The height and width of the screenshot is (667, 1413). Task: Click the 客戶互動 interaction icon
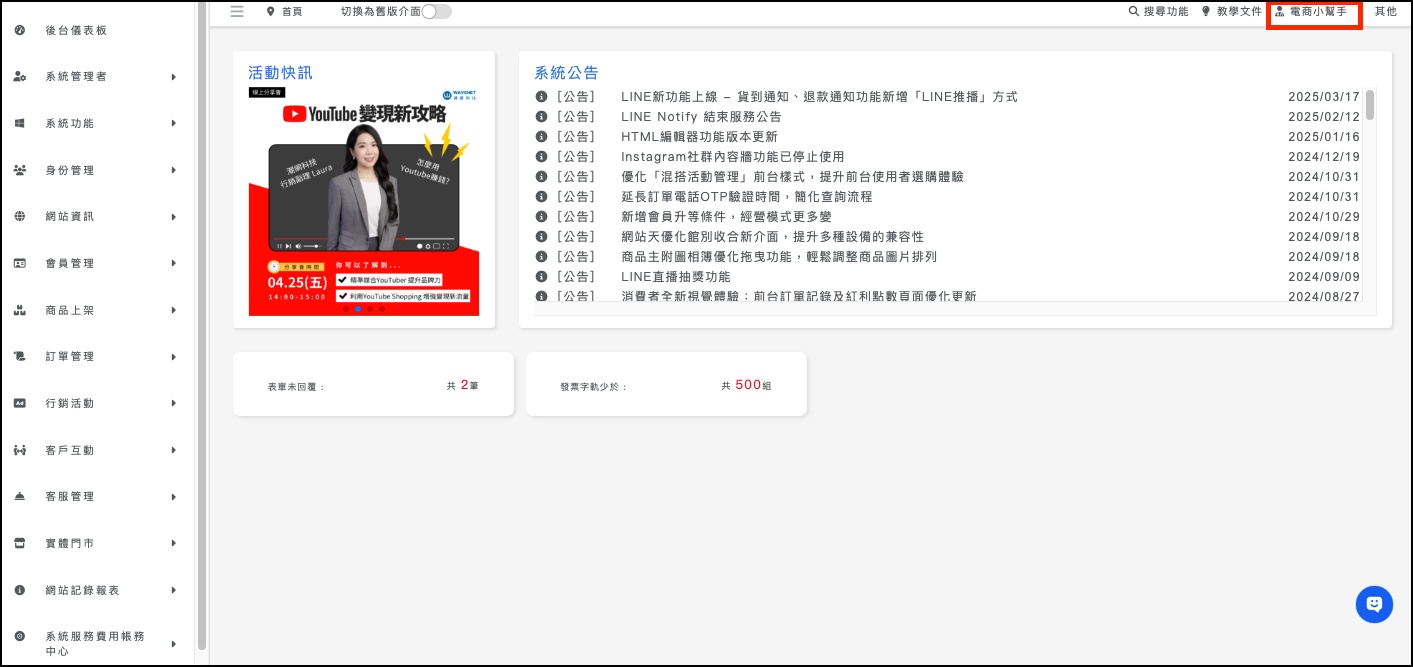20,450
